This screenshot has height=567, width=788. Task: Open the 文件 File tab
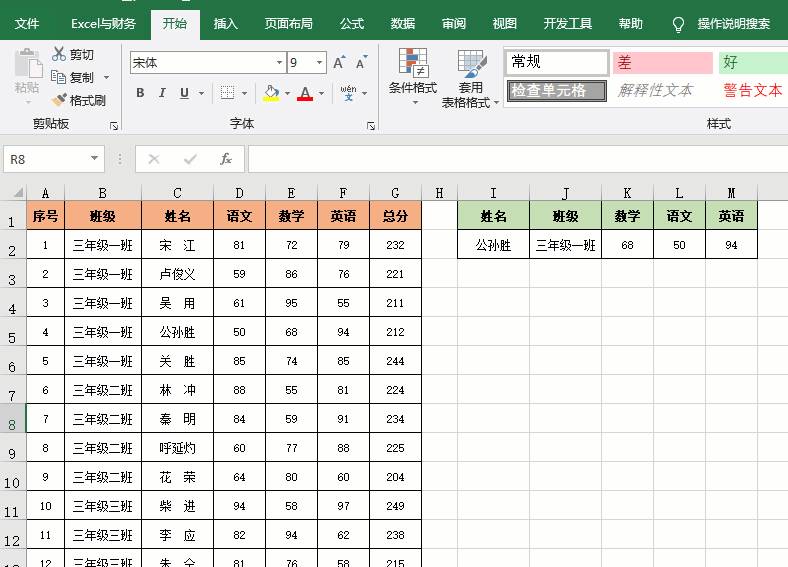[x=27, y=24]
